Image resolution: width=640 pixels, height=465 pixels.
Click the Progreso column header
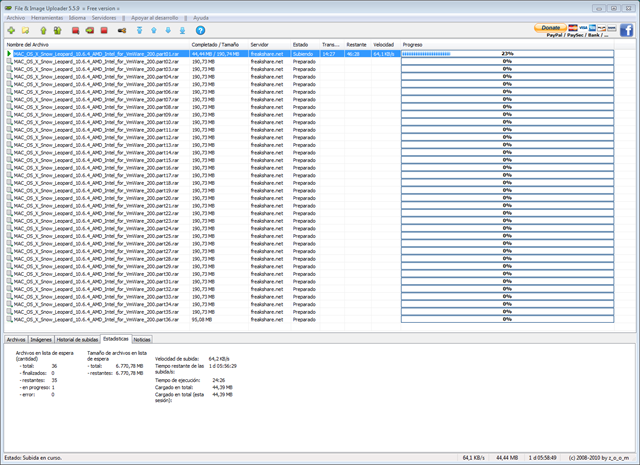coord(507,45)
